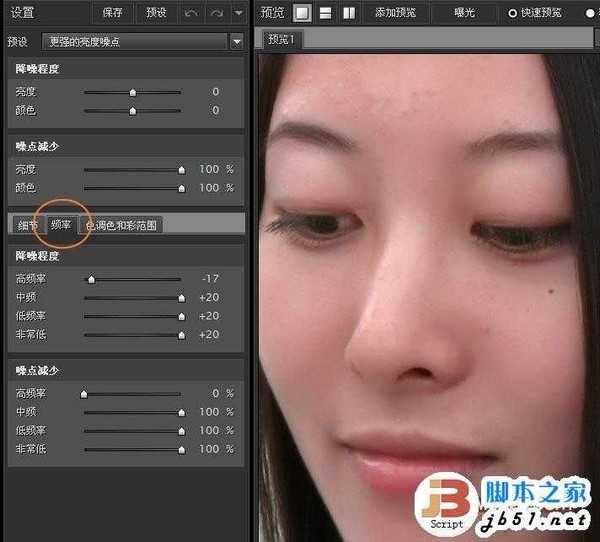Click the 亮度 noise reduction slider handle
The height and width of the screenshot is (542, 600).
pos(181,170)
